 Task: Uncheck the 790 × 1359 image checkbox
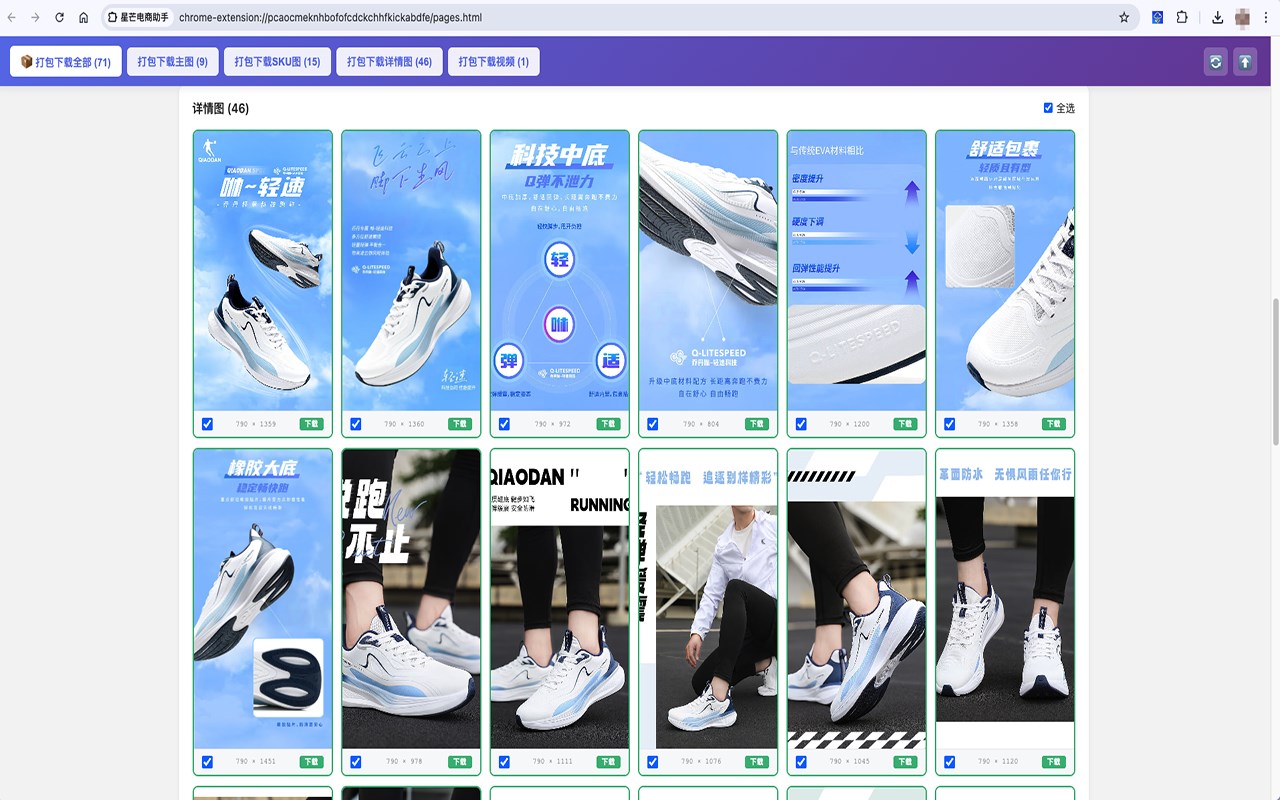[207, 424]
